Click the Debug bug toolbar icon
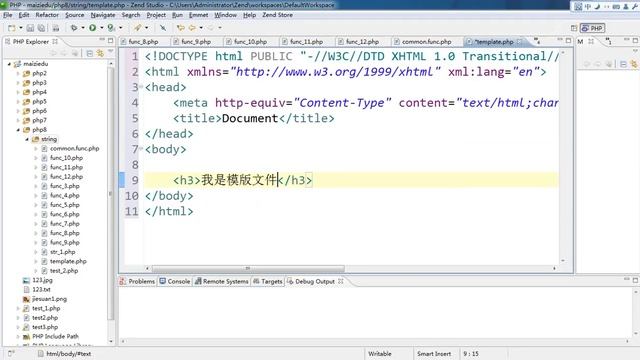Image resolution: width=640 pixels, height=360 pixels. pos(74,28)
